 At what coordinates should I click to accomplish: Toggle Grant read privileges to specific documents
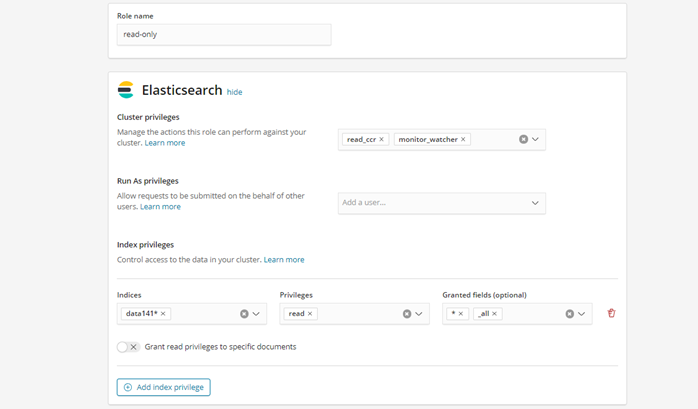pos(128,347)
